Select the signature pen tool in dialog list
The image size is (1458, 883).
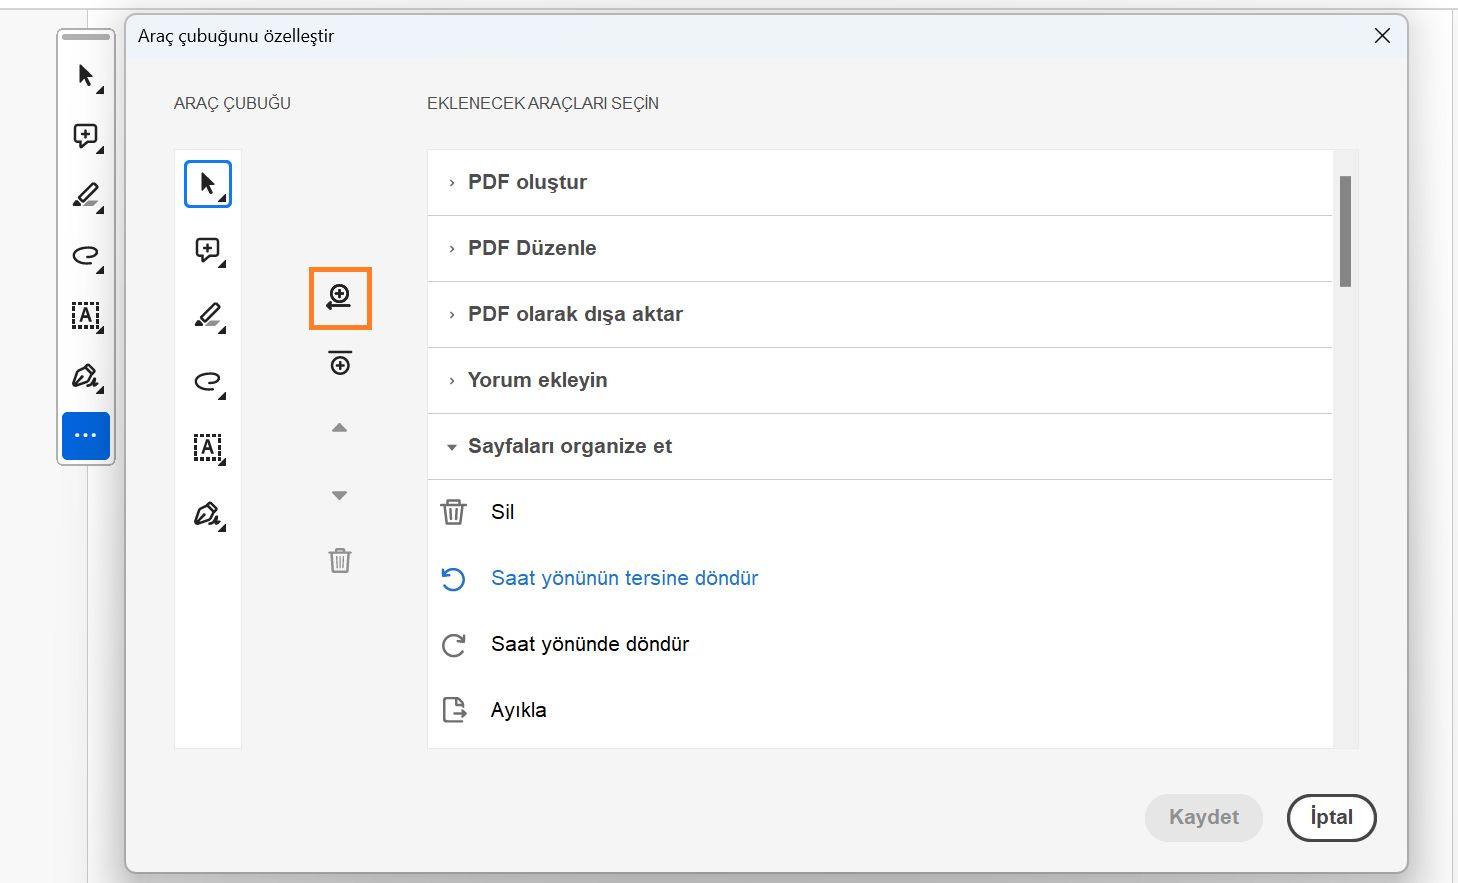[x=208, y=515]
